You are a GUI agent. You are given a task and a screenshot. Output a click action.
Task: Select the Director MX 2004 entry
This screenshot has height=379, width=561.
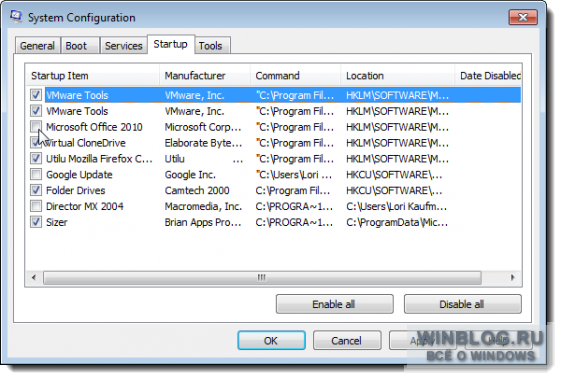click(85, 206)
